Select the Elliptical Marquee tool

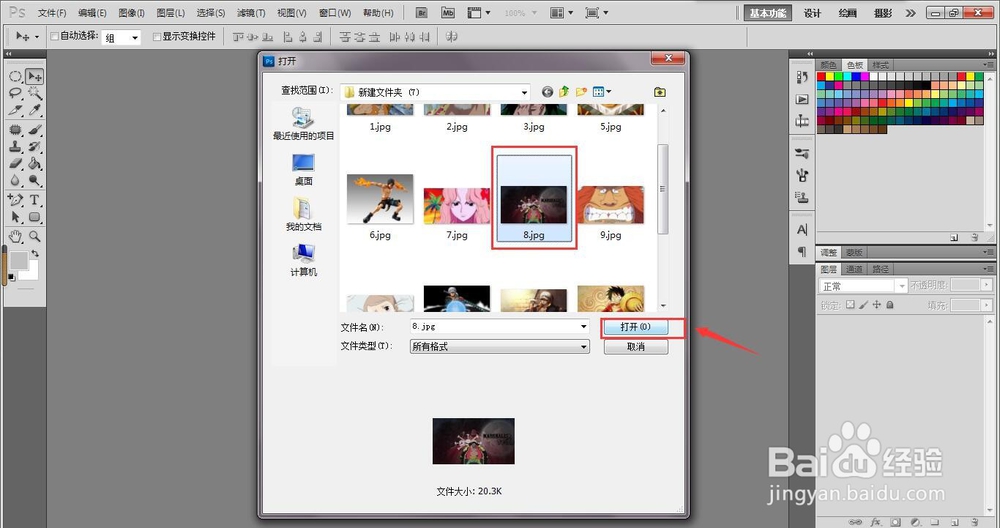15,77
